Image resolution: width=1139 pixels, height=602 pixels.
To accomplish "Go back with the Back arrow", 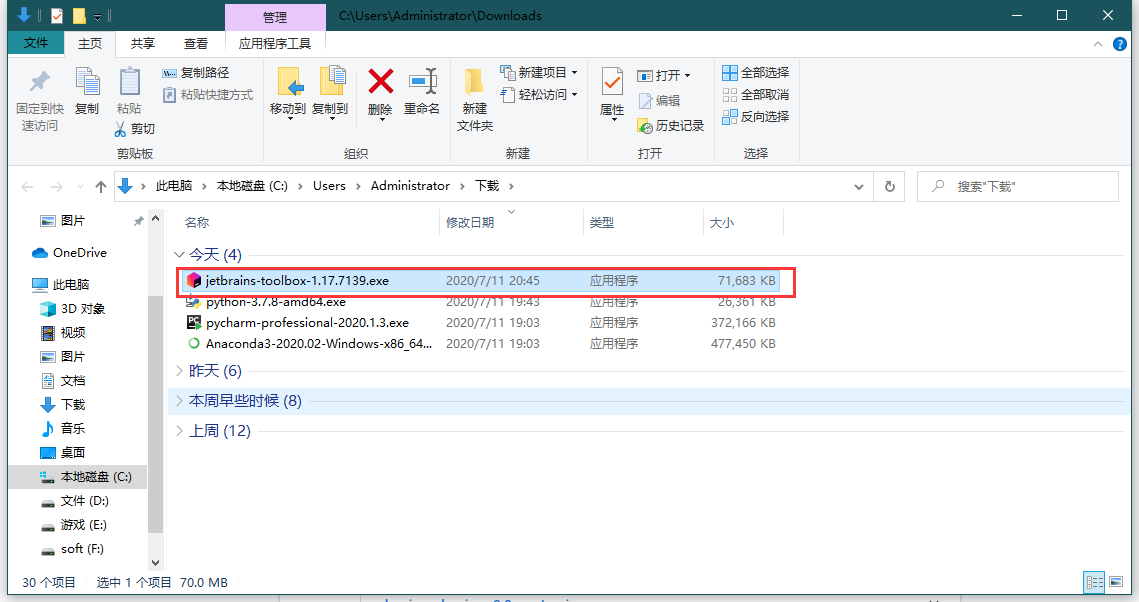I will click(28, 187).
